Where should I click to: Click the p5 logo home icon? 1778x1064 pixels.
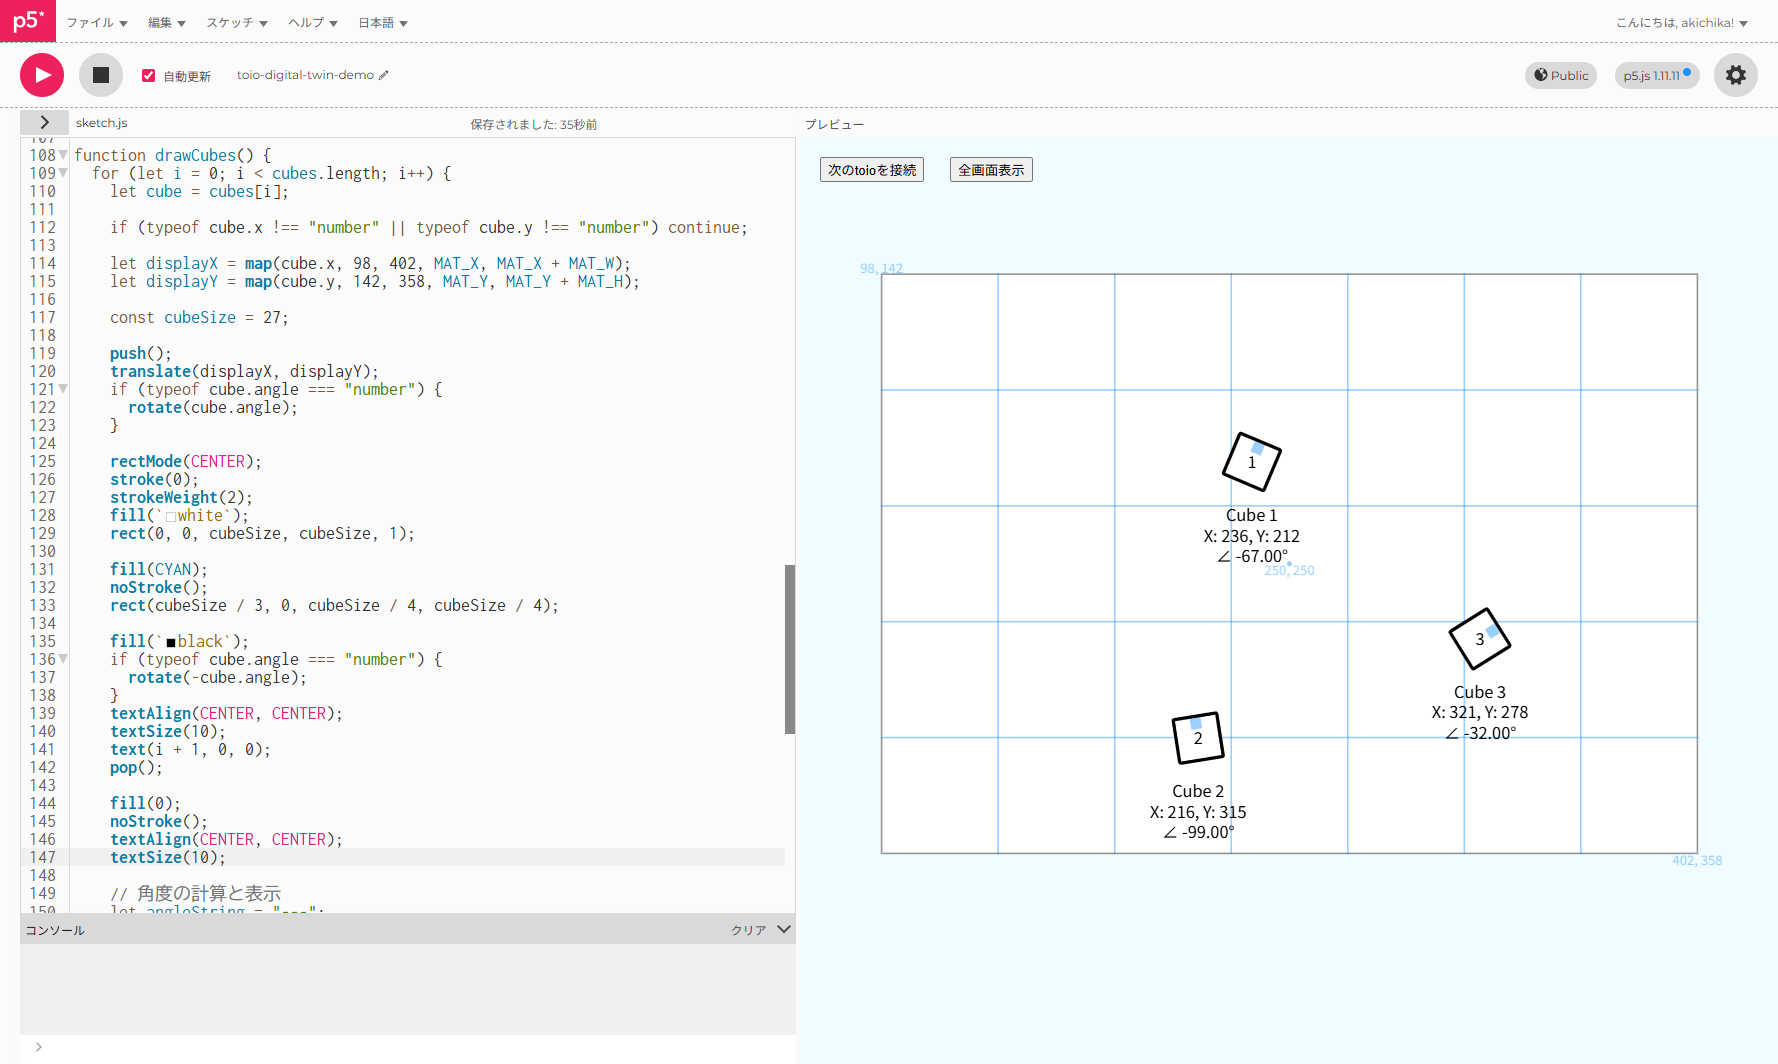click(28, 21)
